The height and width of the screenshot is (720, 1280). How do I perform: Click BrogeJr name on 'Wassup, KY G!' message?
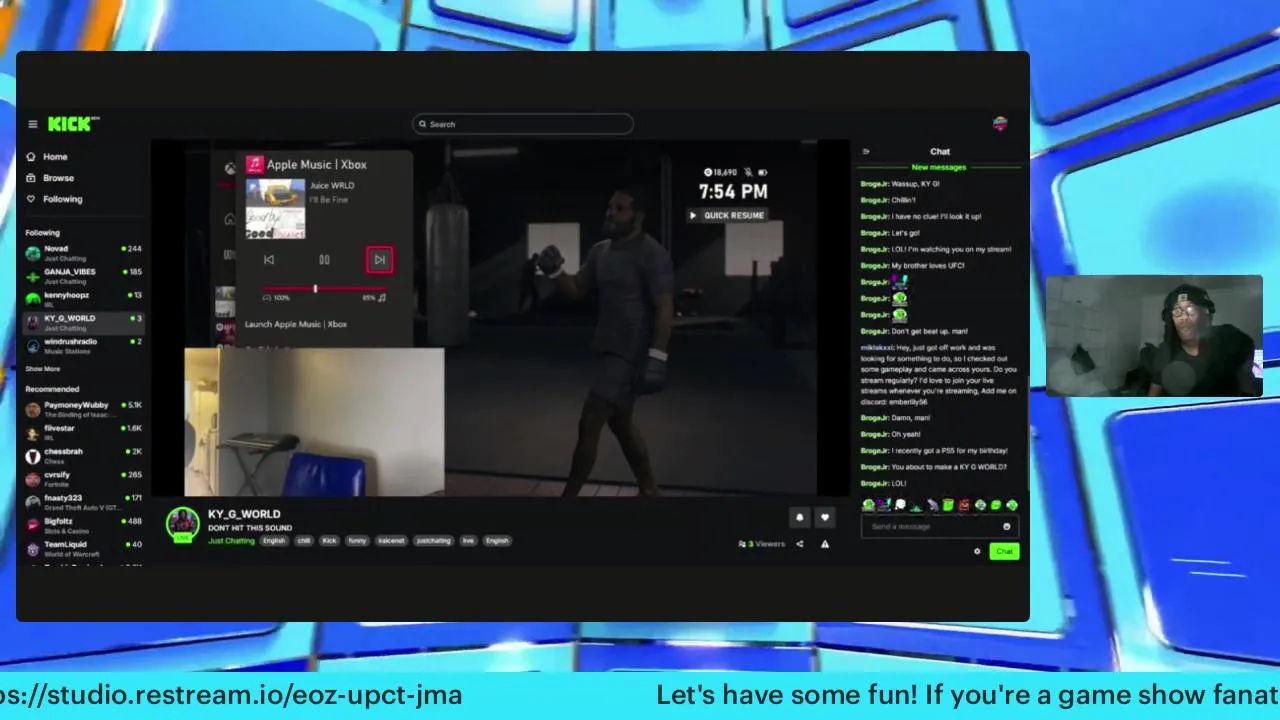tap(874, 184)
